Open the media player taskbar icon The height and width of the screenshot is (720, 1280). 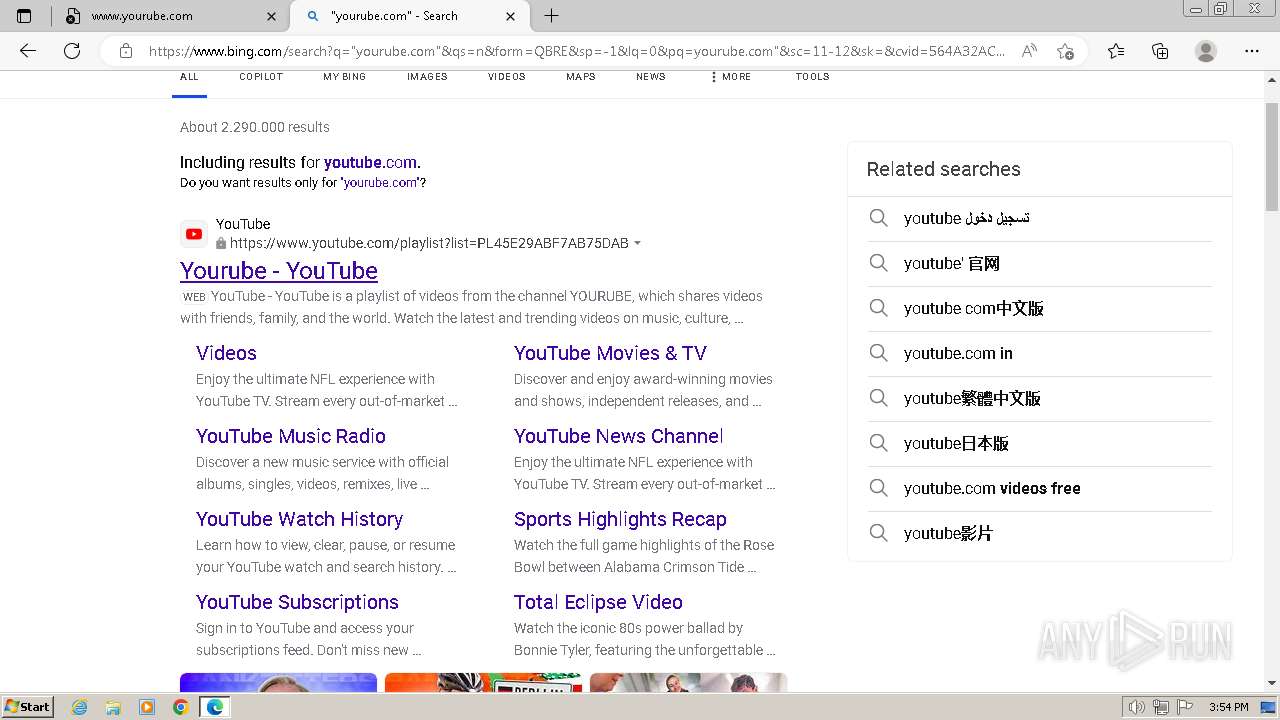(147, 707)
